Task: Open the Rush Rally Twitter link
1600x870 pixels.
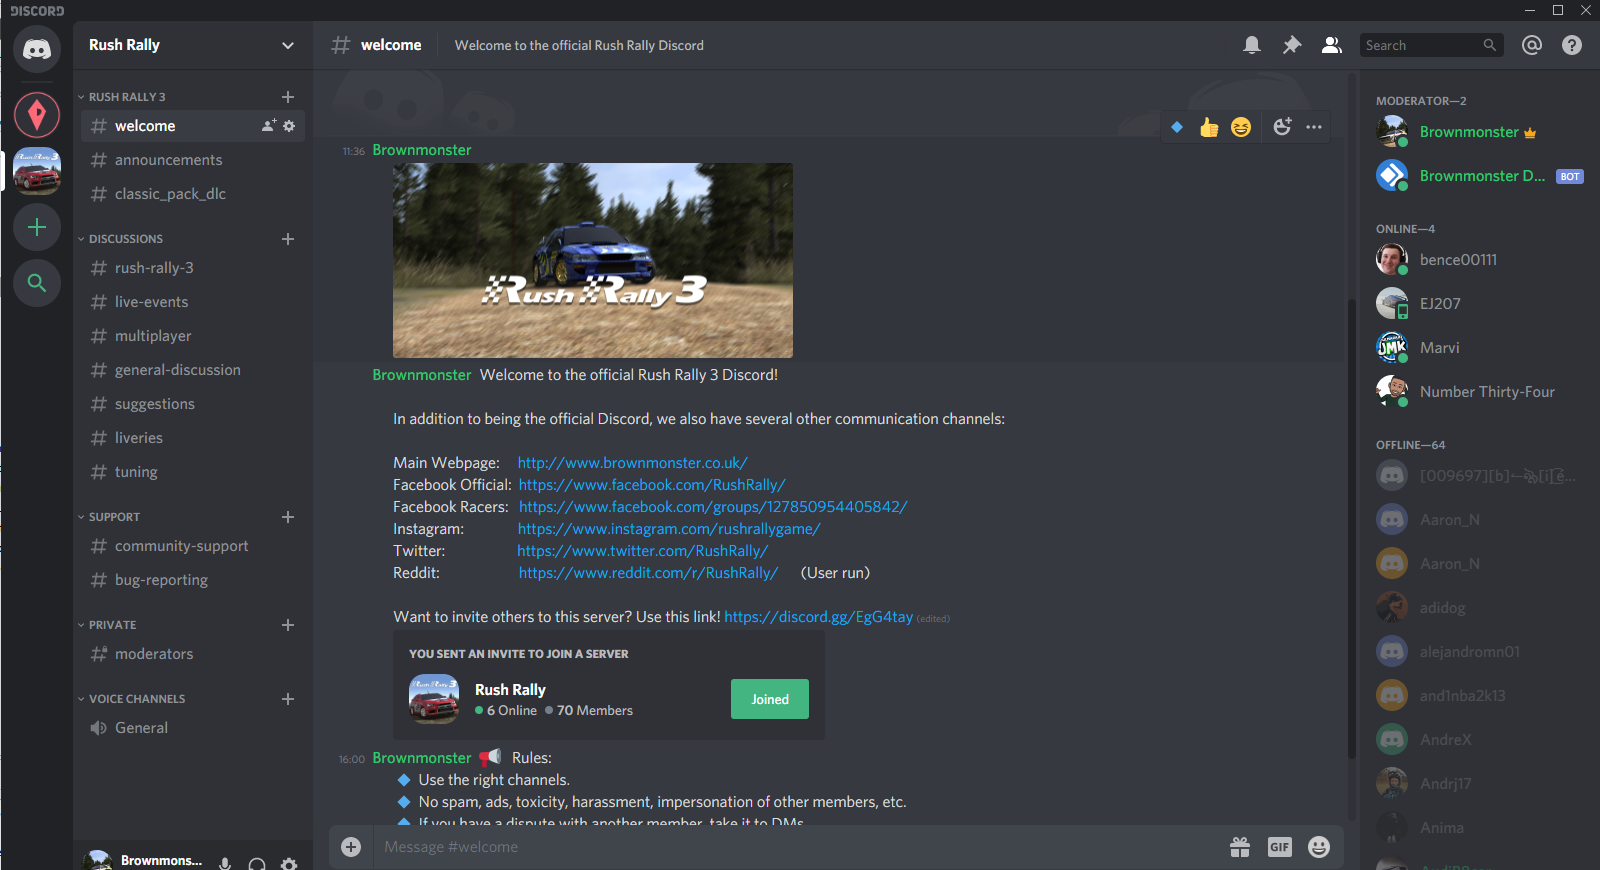Action: coord(642,551)
